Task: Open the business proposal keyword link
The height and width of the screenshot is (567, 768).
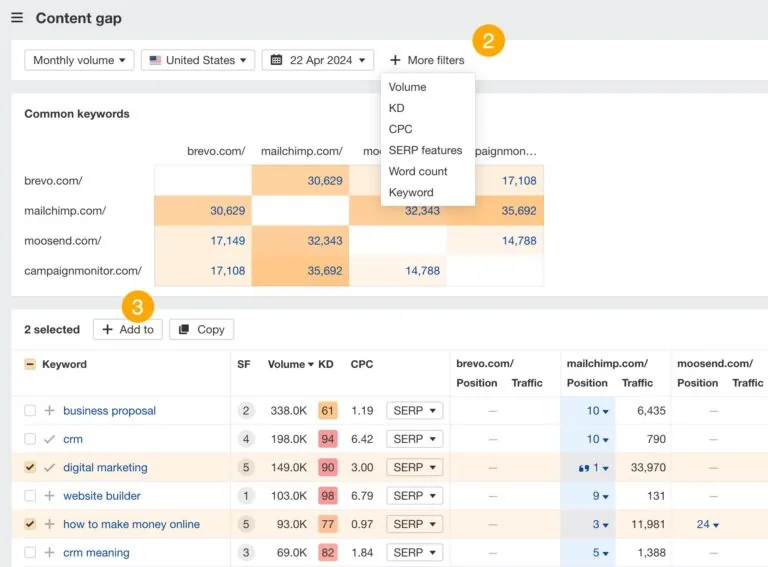Action: pyautogui.click(x=110, y=410)
